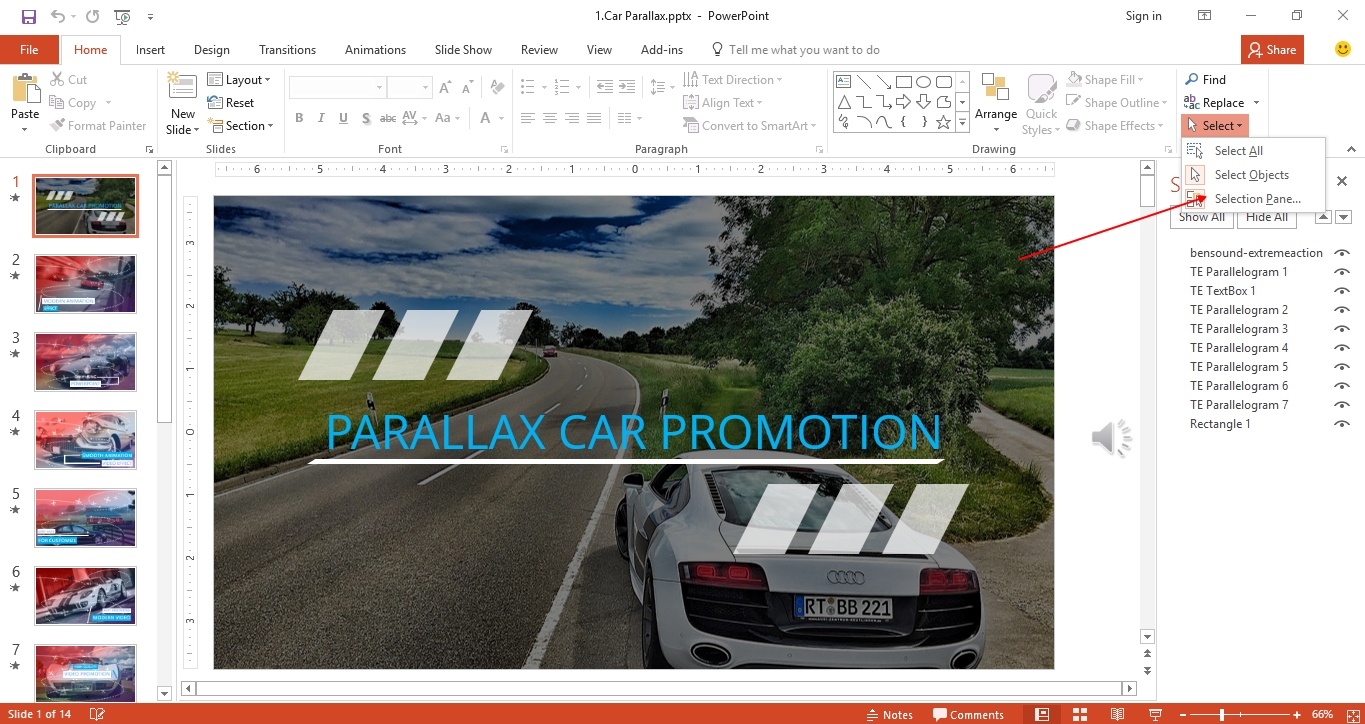Toggle visibility of TE Parallelogram 3
The width and height of the screenshot is (1365, 724).
point(1341,328)
